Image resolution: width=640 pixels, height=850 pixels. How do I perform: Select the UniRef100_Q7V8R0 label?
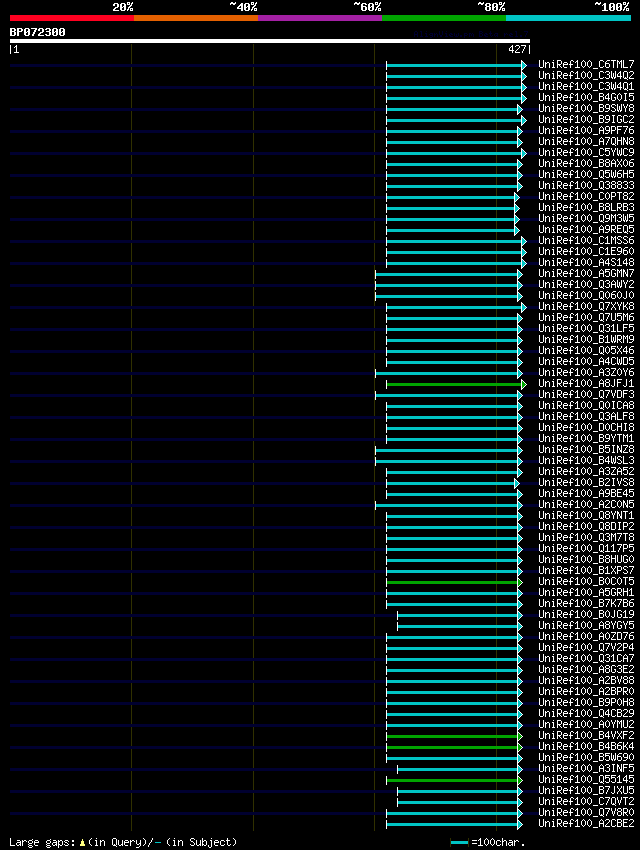tap(586, 813)
